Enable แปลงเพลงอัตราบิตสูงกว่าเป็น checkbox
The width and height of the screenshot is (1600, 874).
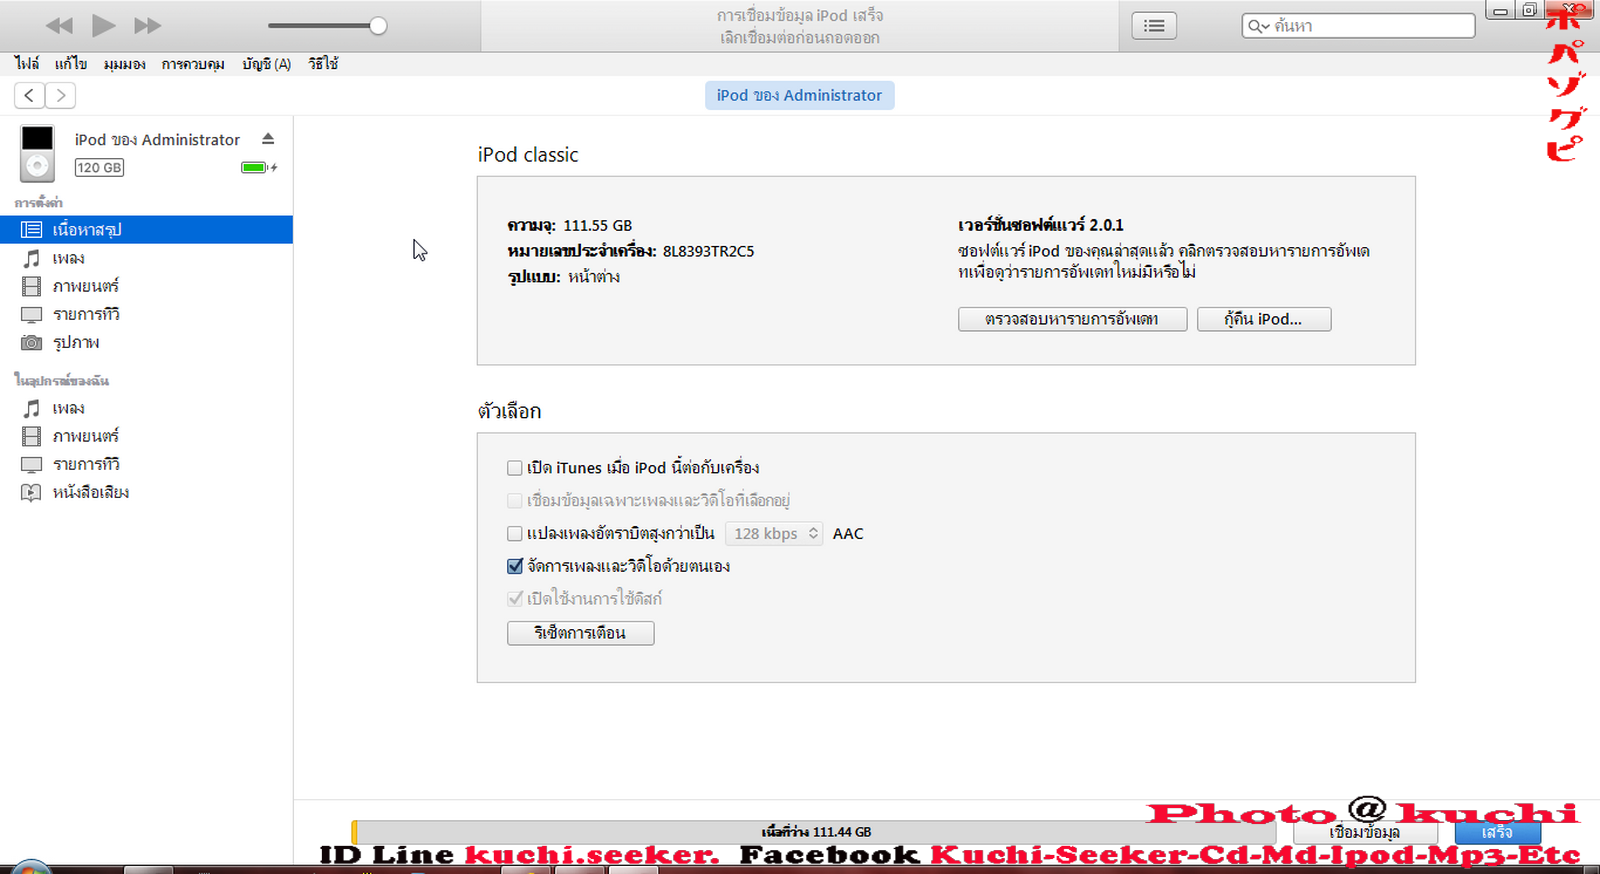click(x=515, y=534)
